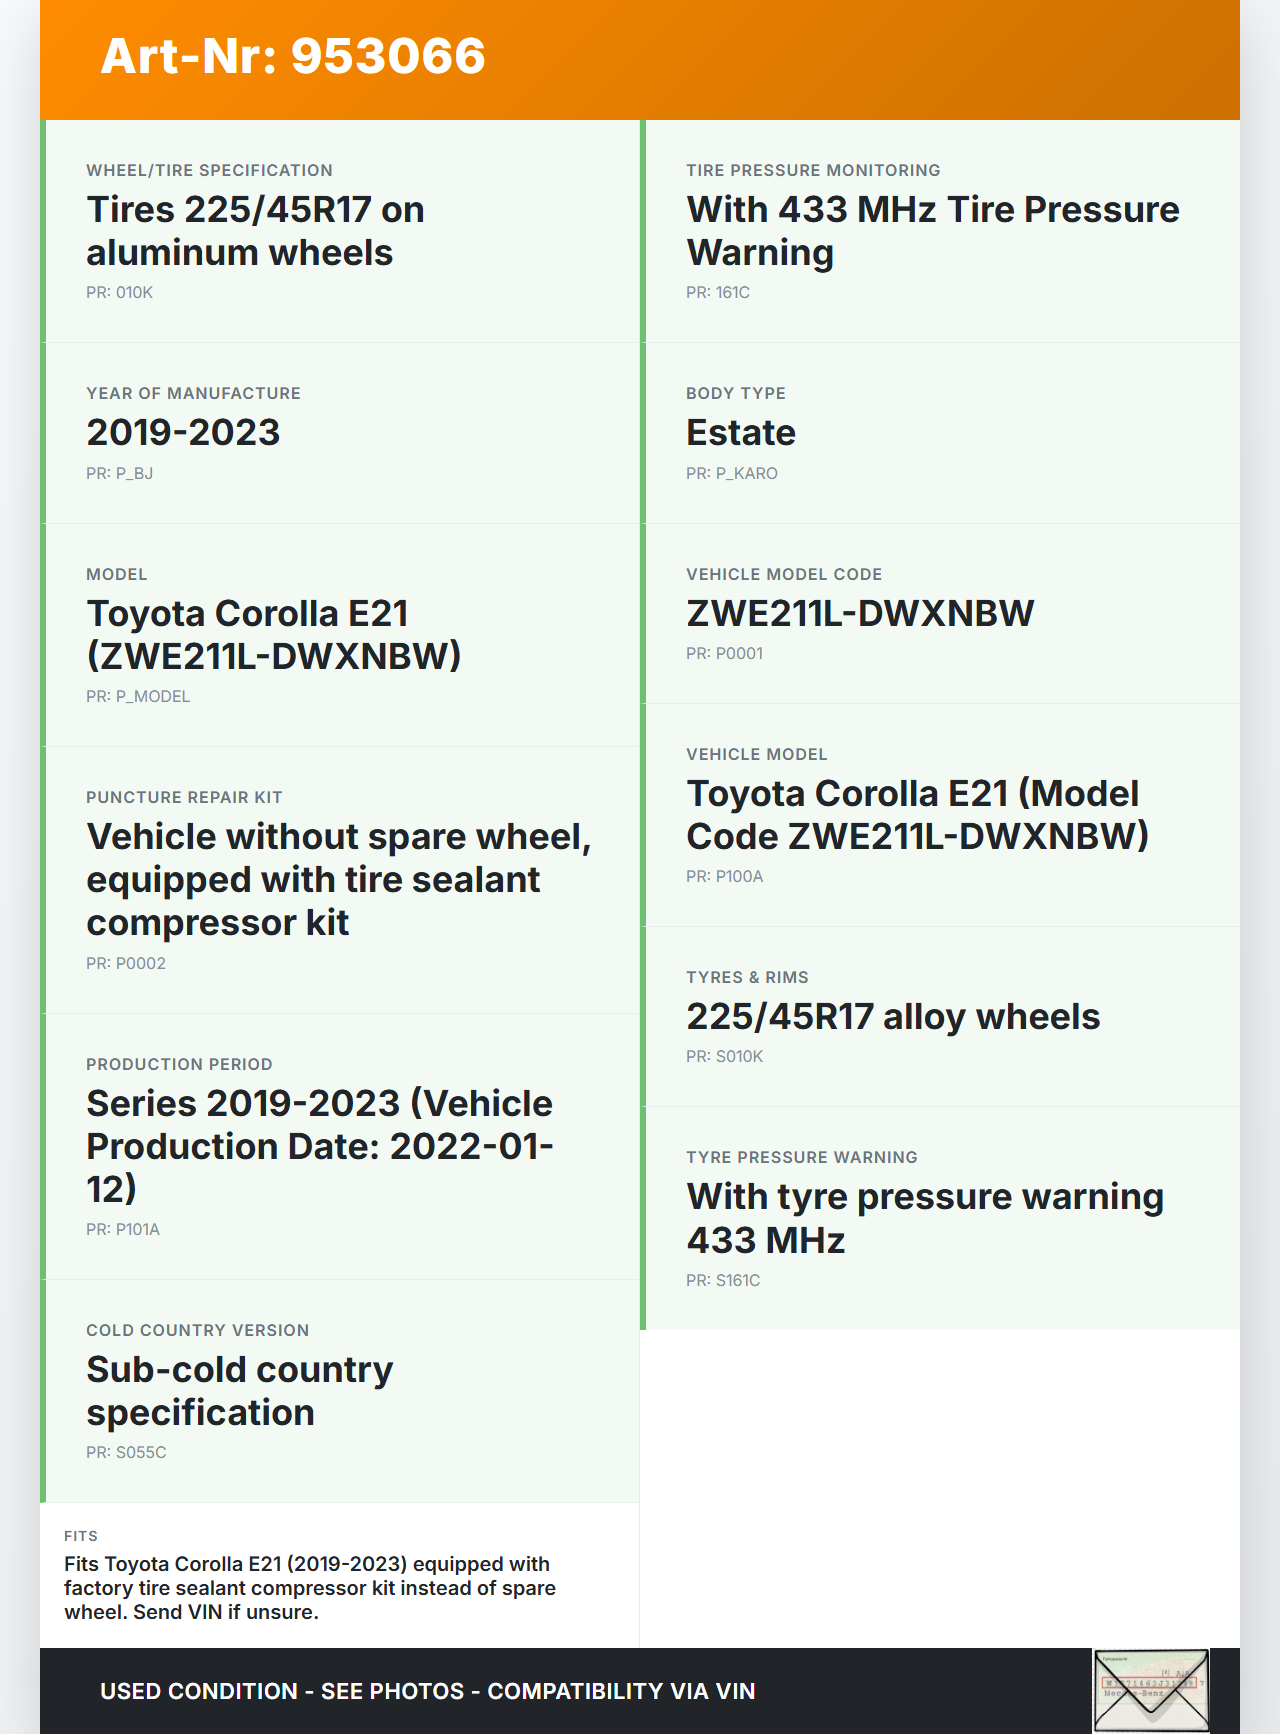Click the PR: P_KARO code label
1280x1735 pixels.
[732, 474]
